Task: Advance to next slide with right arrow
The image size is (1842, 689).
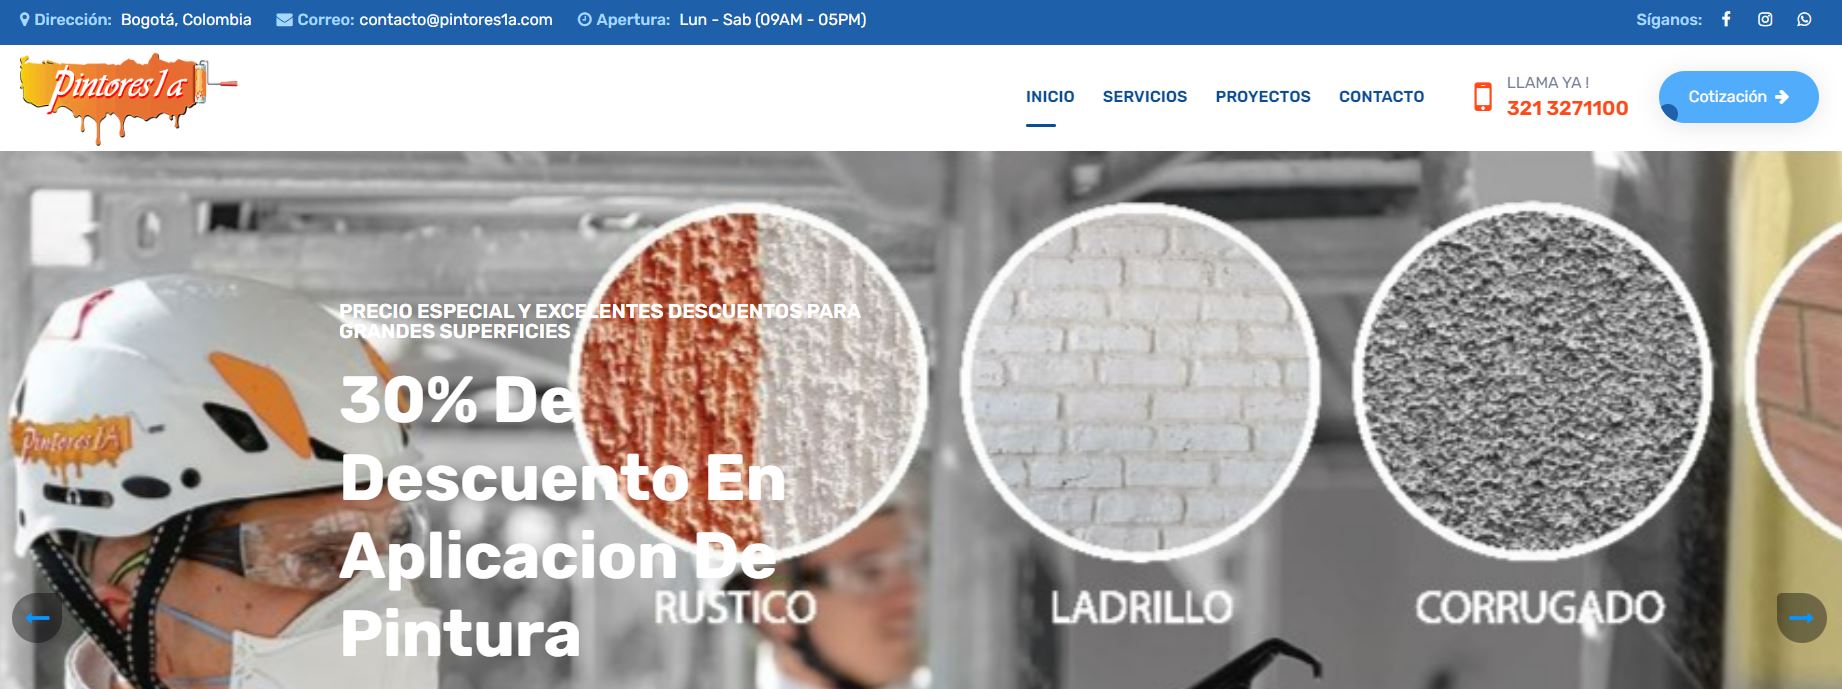Action: [1802, 618]
